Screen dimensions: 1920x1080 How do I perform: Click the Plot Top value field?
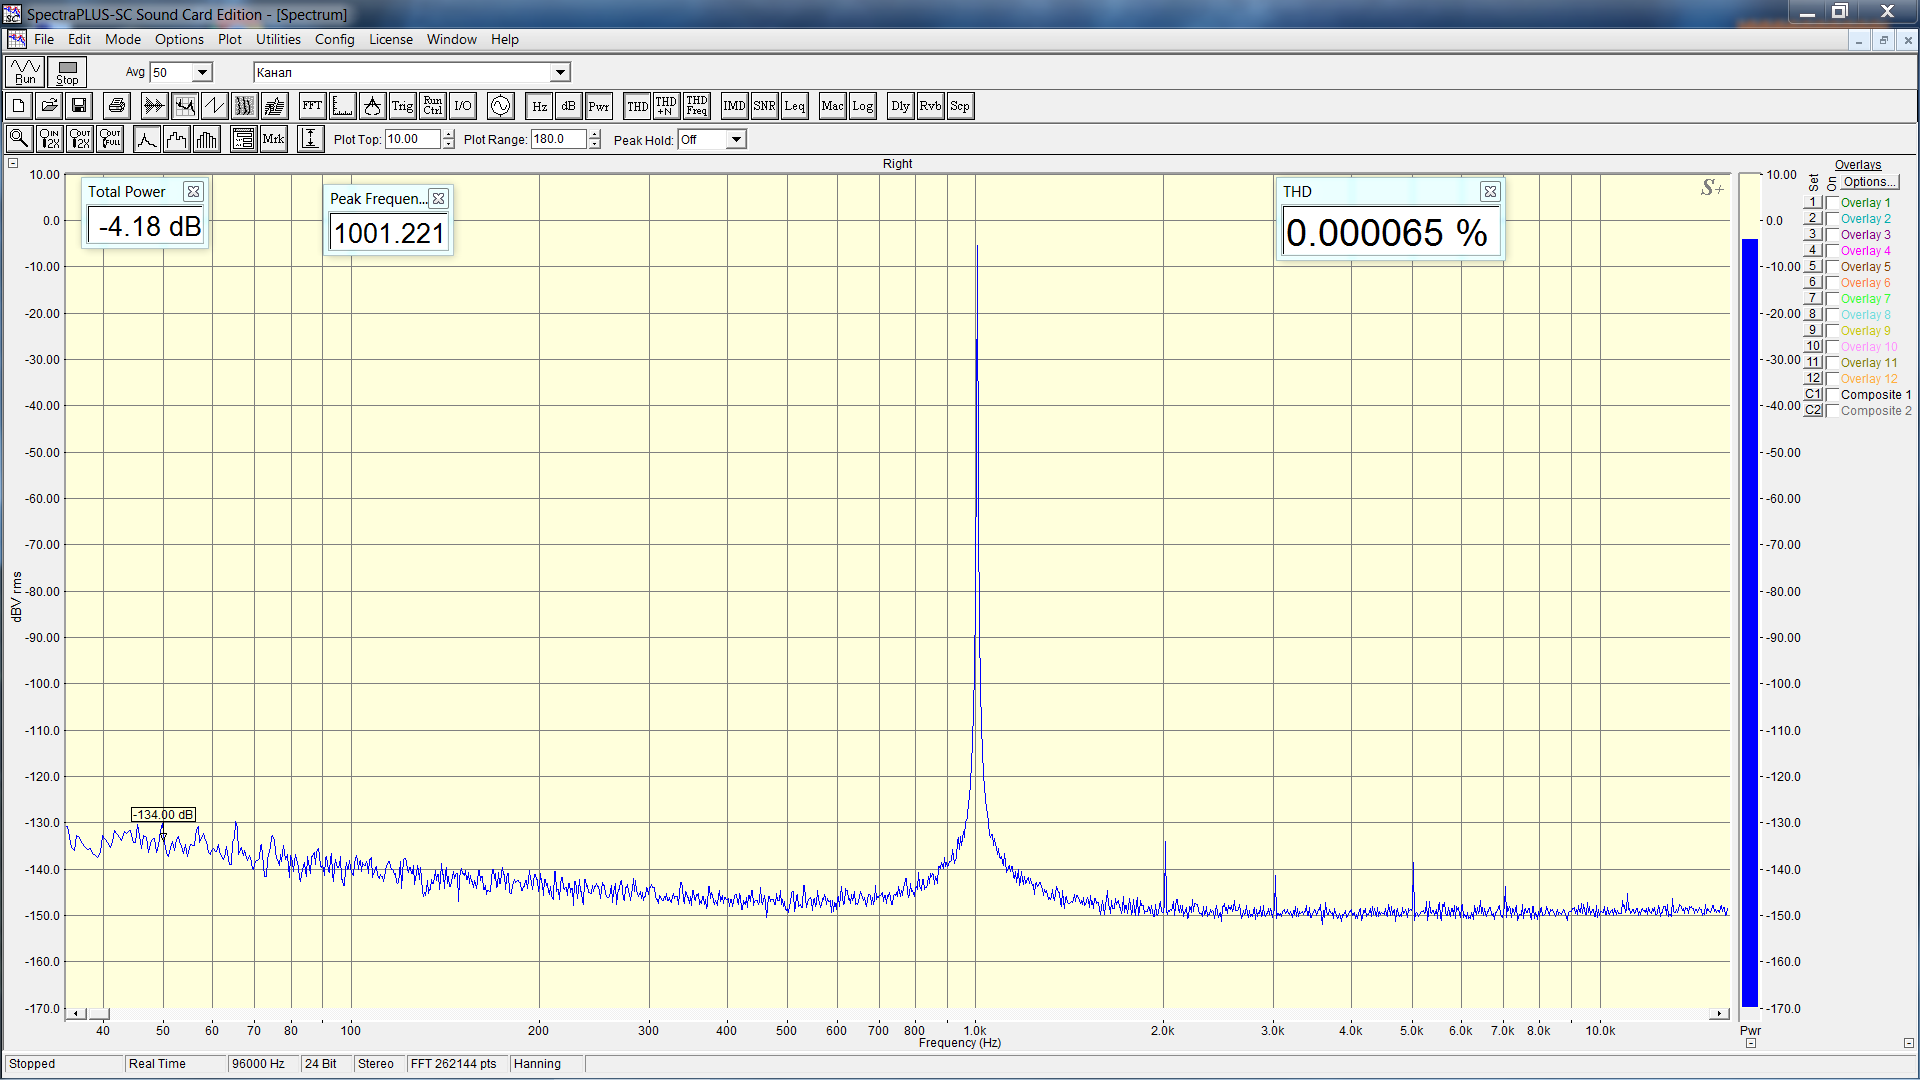coord(412,139)
